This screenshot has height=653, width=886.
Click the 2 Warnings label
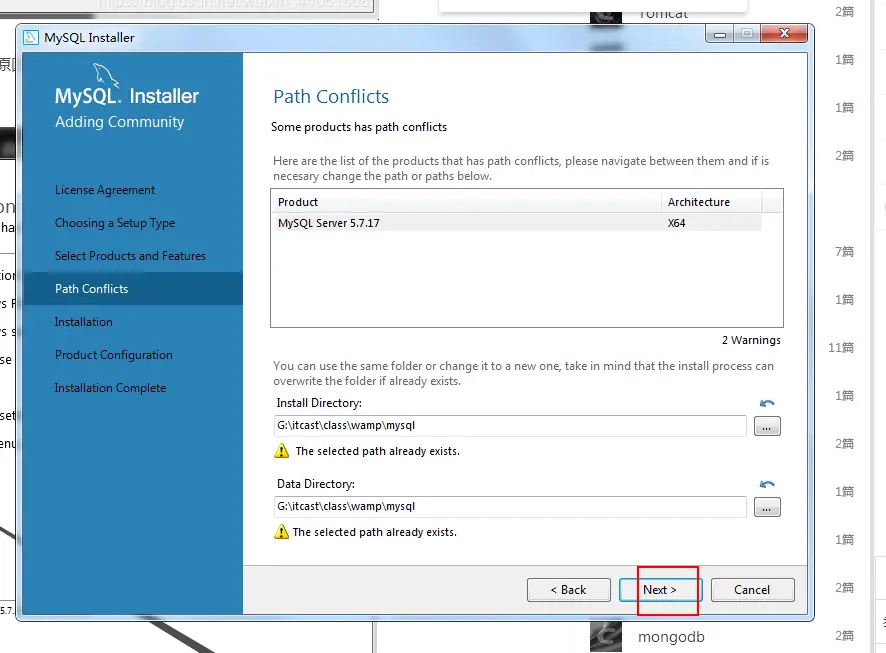[x=751, y=340]
